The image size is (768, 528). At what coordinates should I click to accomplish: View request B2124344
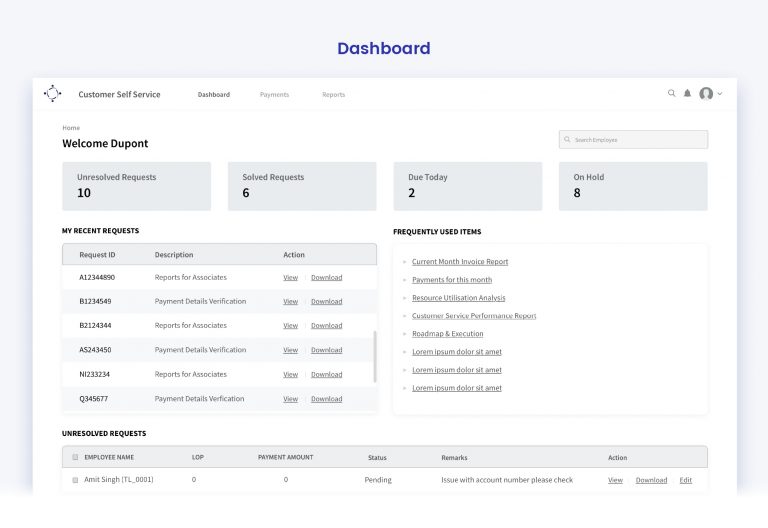(290, 325)
